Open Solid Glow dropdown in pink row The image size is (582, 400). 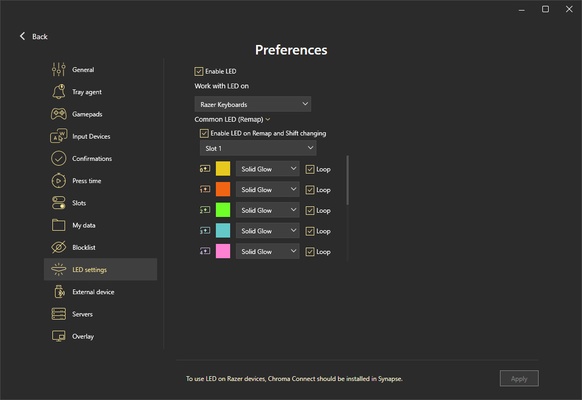(x=268, y=252)
